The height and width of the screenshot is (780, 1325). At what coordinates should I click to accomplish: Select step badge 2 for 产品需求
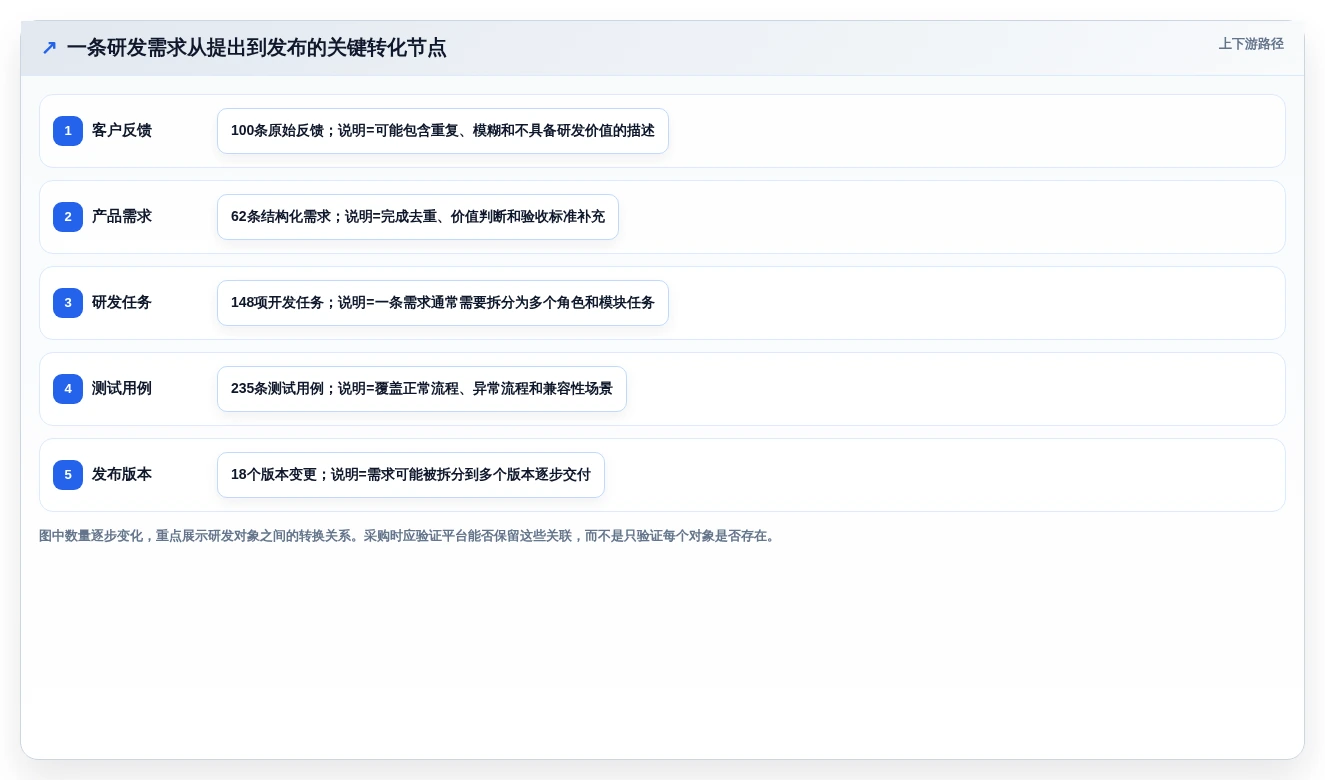tap(68, 217)
